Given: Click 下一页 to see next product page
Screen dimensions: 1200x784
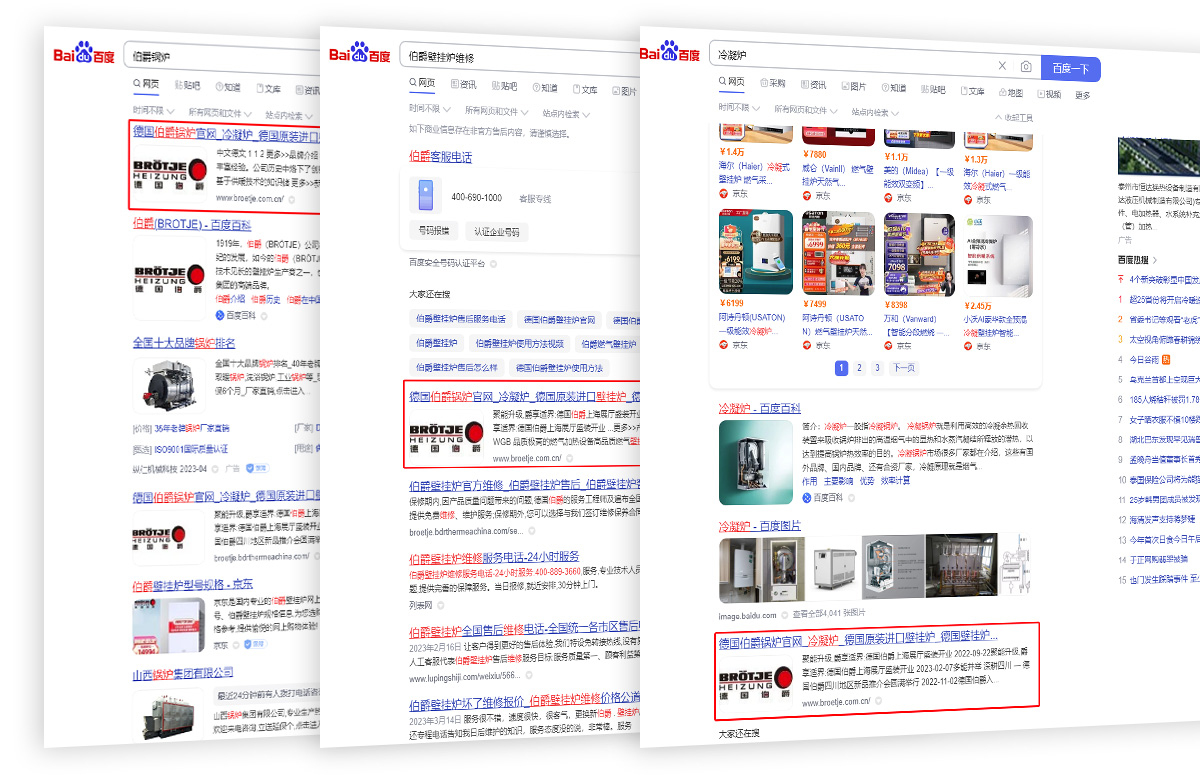Looking at the screenshot, I should tap(904, 367).
